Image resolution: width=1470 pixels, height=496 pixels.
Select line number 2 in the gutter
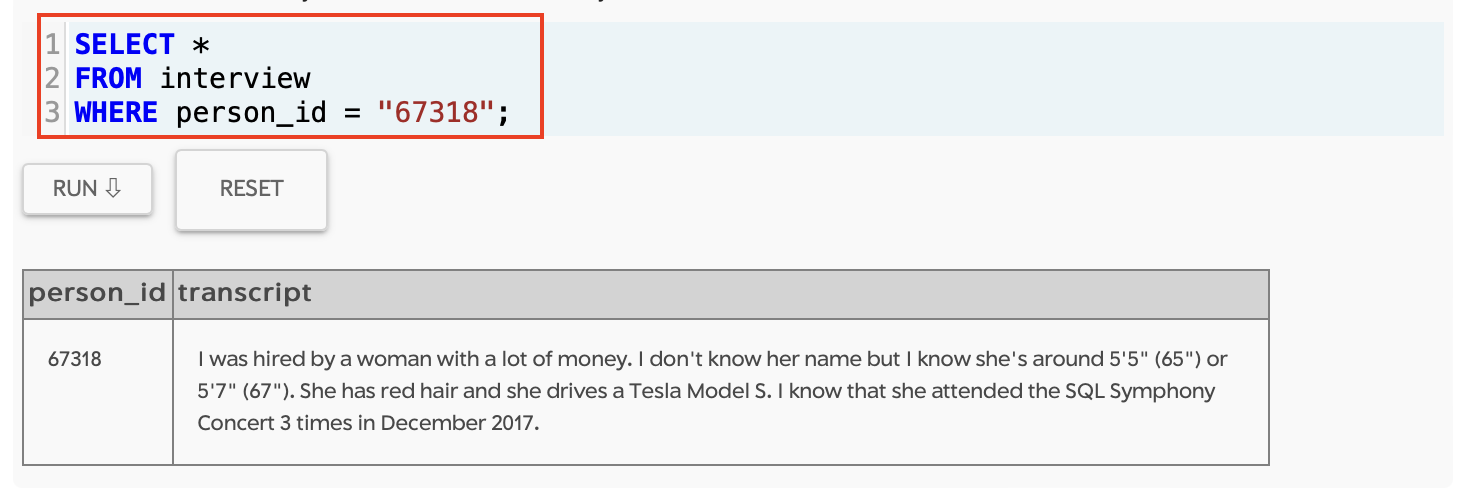53,78
